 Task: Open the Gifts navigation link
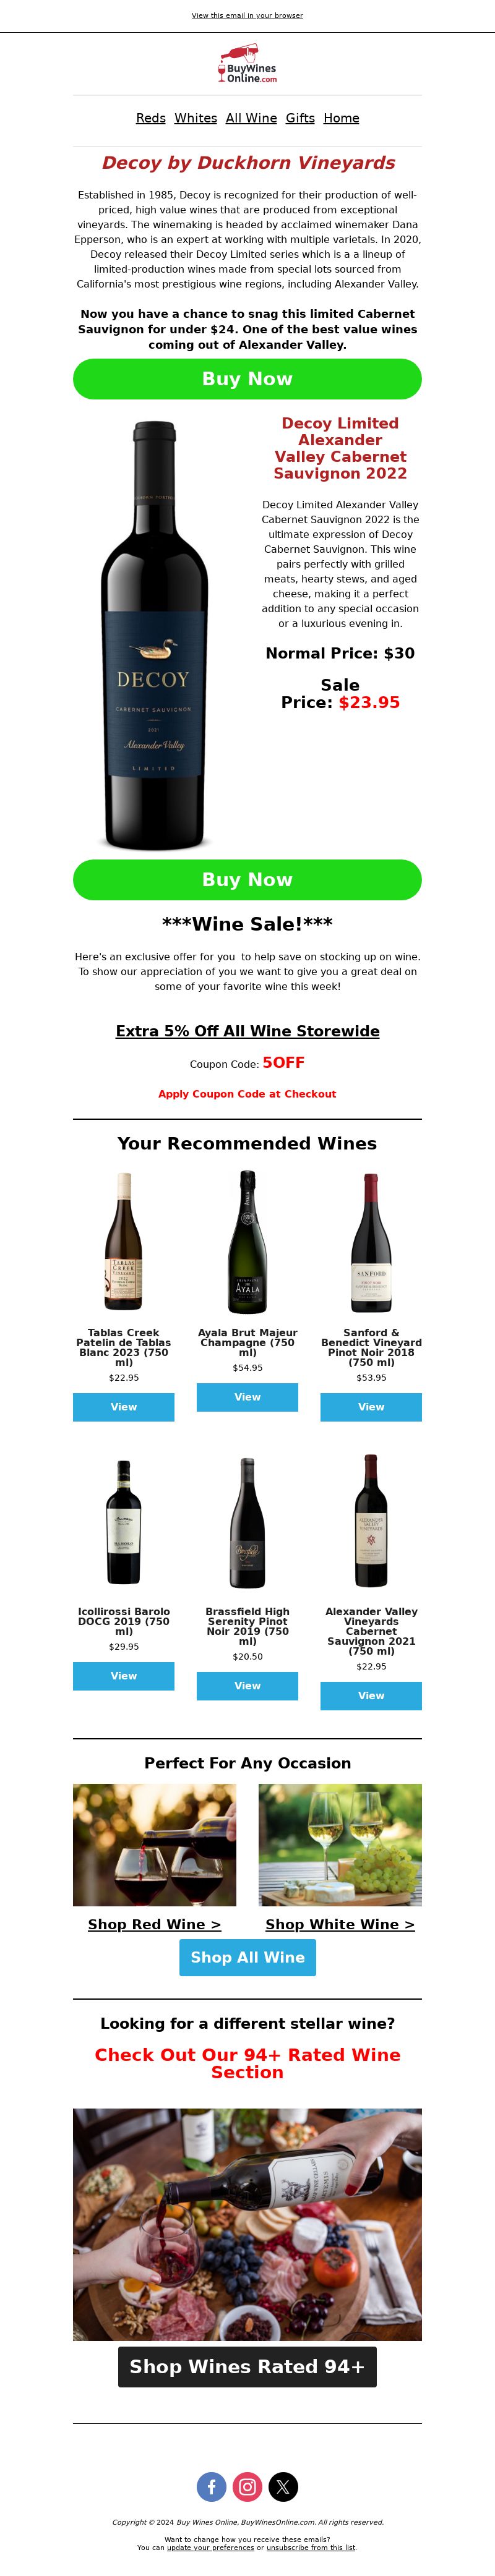300,118
